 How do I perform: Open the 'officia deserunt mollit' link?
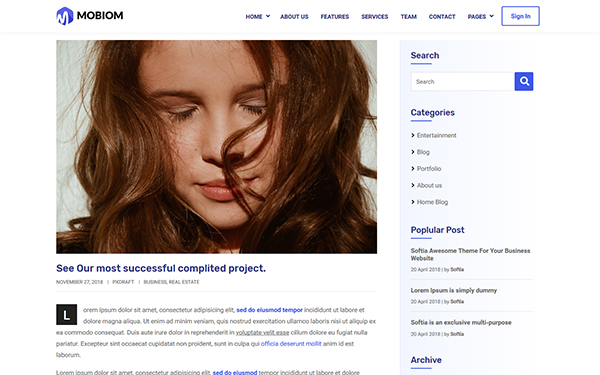(x=291, y=344)
